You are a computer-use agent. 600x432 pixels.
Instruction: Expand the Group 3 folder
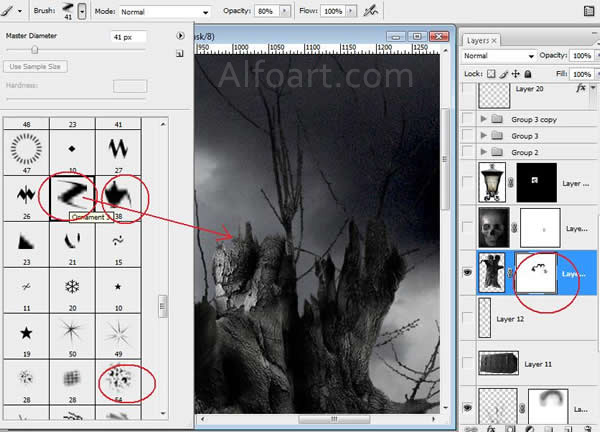click(483, 135)
